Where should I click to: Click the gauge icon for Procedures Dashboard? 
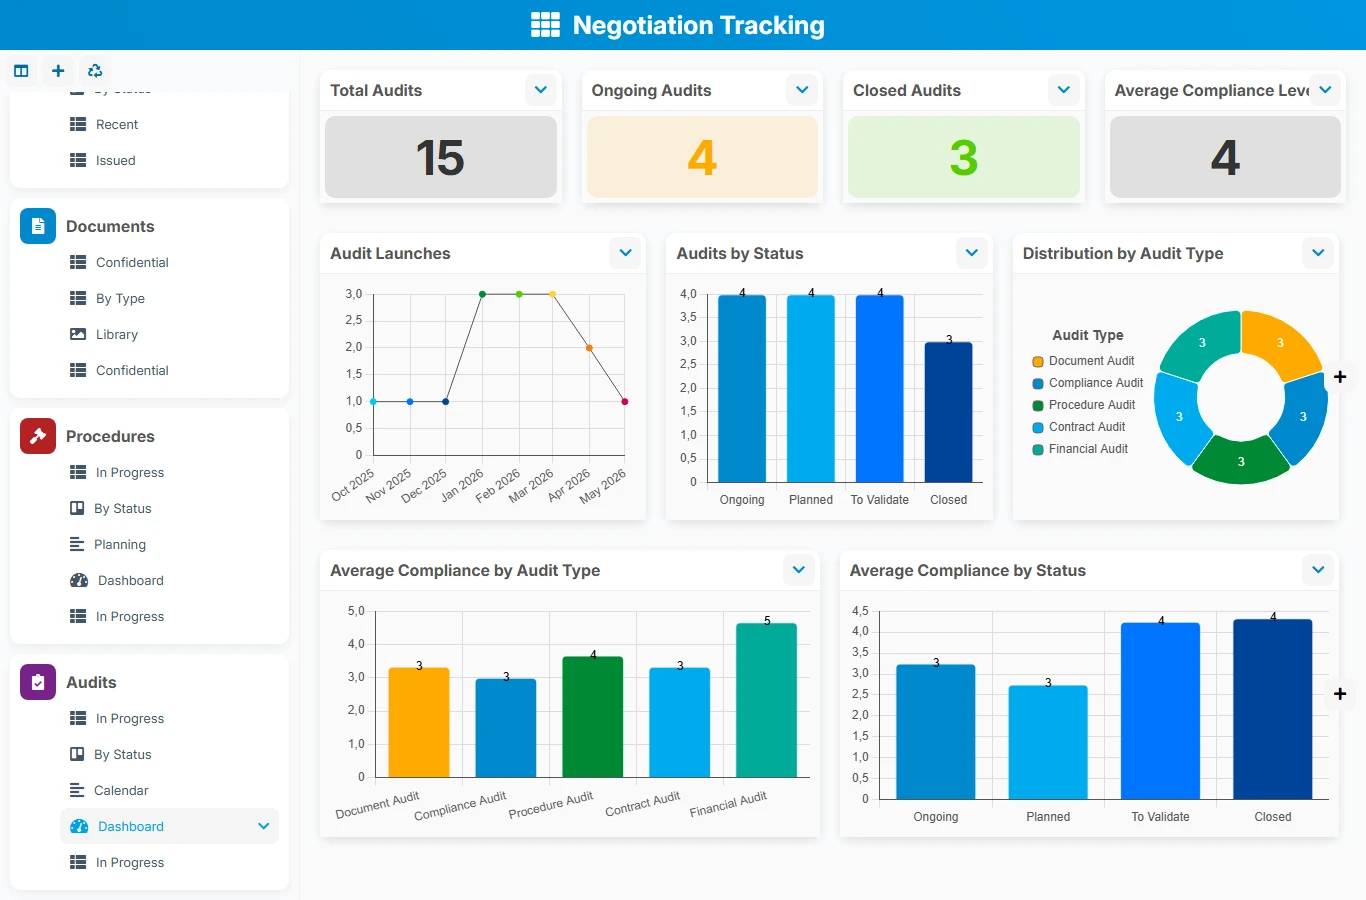coord(79,580)
